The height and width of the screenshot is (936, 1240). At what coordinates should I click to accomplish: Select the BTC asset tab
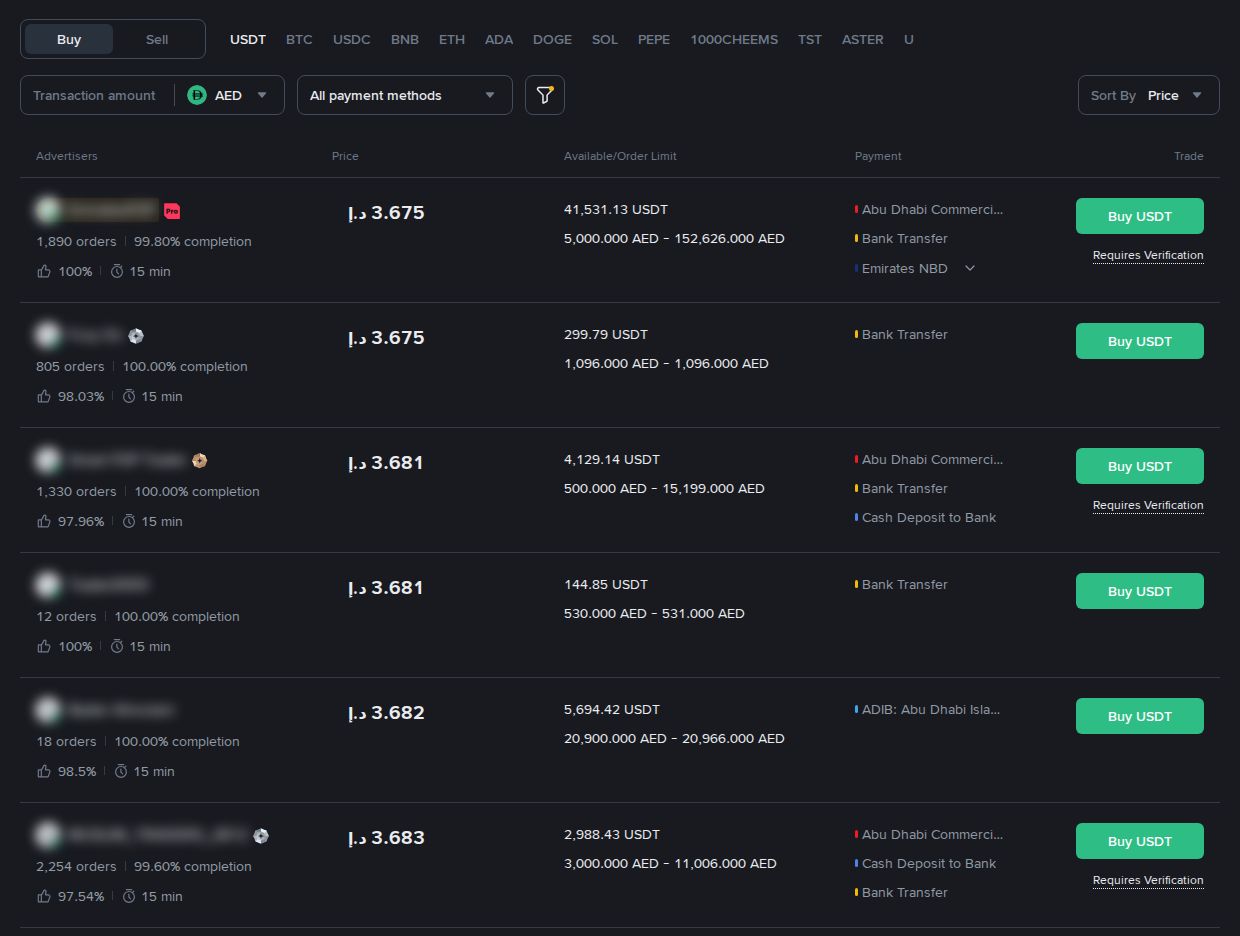point(299,39)
